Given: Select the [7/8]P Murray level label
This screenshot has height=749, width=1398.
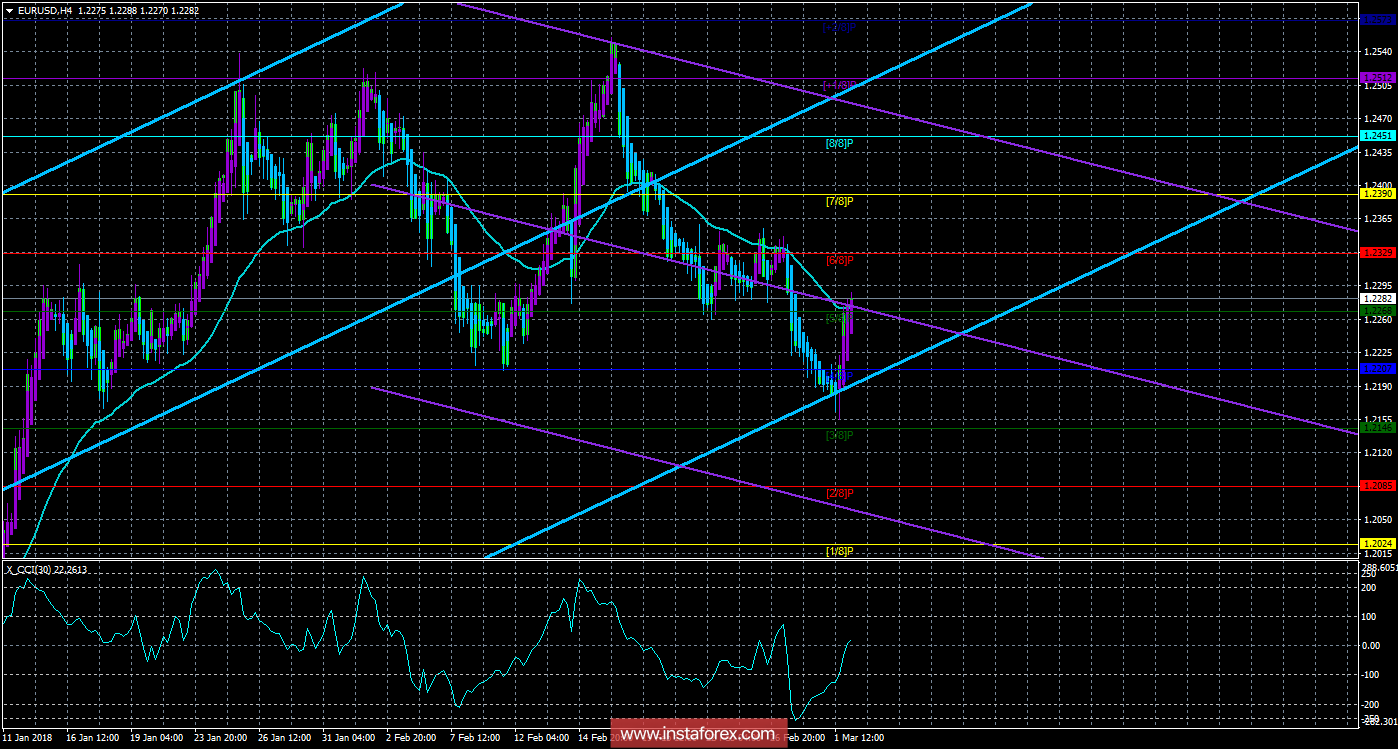Looking at the screenshot, I should (838, 201).
